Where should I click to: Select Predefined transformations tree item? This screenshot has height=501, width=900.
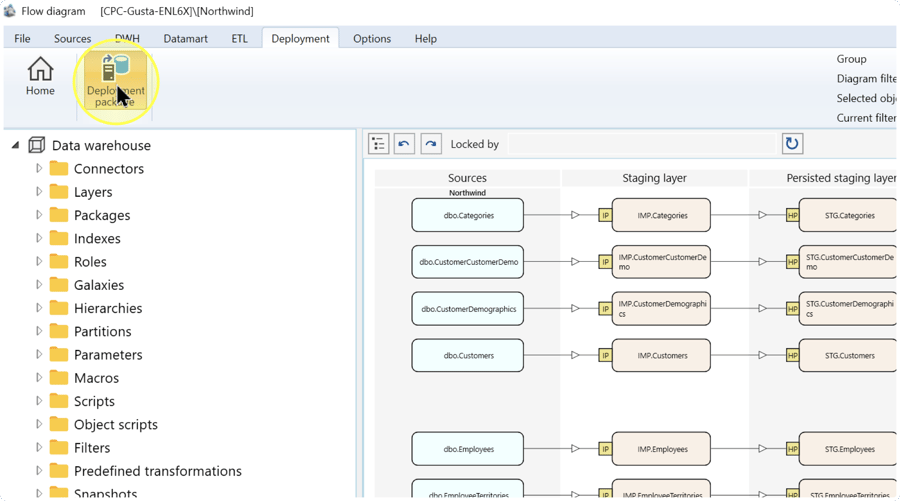tap(158, 471)
